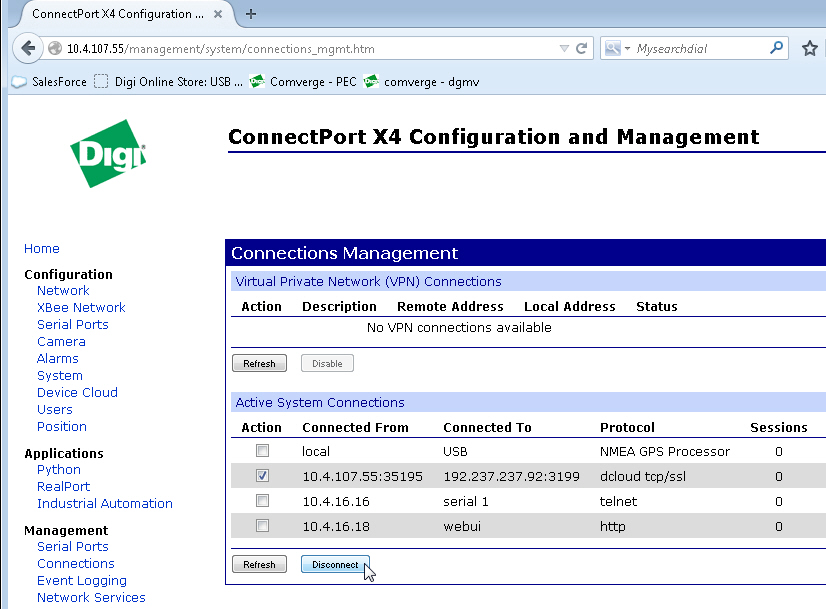
Task: Click the search magnifier icon
Action: point(776,48)
